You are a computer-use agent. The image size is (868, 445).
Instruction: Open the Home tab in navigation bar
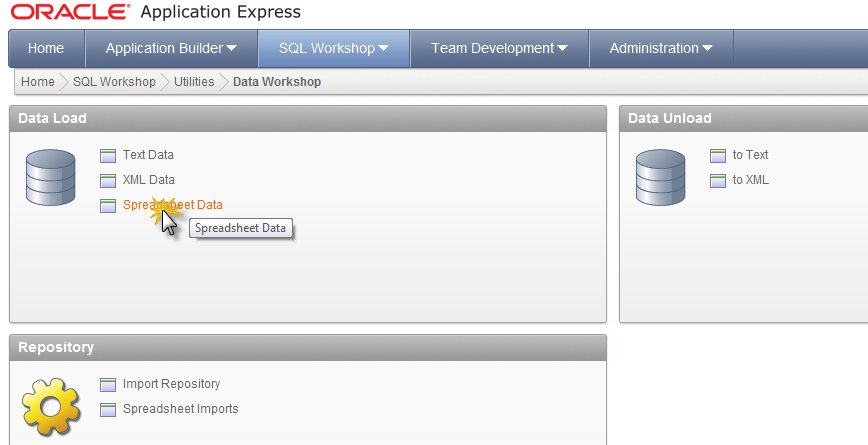coord(46,48)
